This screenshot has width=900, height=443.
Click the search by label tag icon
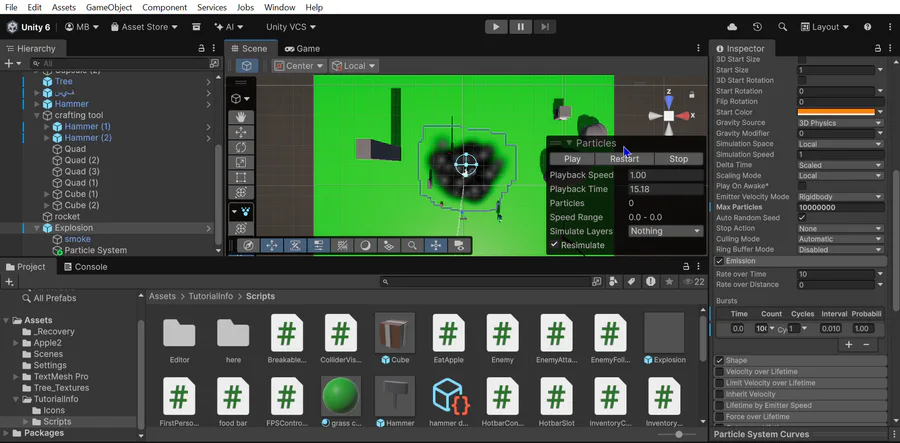[631, 282]
